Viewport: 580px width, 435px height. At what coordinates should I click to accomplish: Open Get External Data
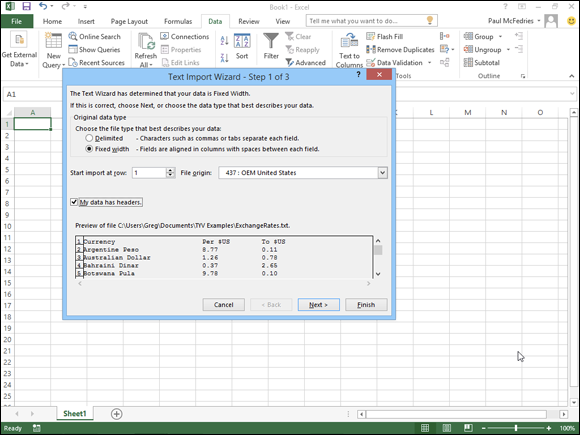click(19, 50)
